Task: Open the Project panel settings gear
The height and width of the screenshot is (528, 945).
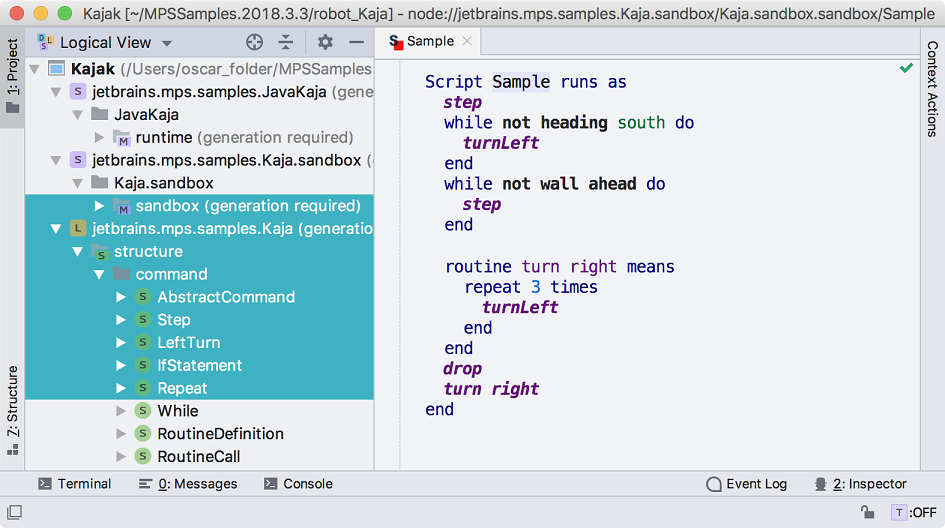Action: coord(325,42)
